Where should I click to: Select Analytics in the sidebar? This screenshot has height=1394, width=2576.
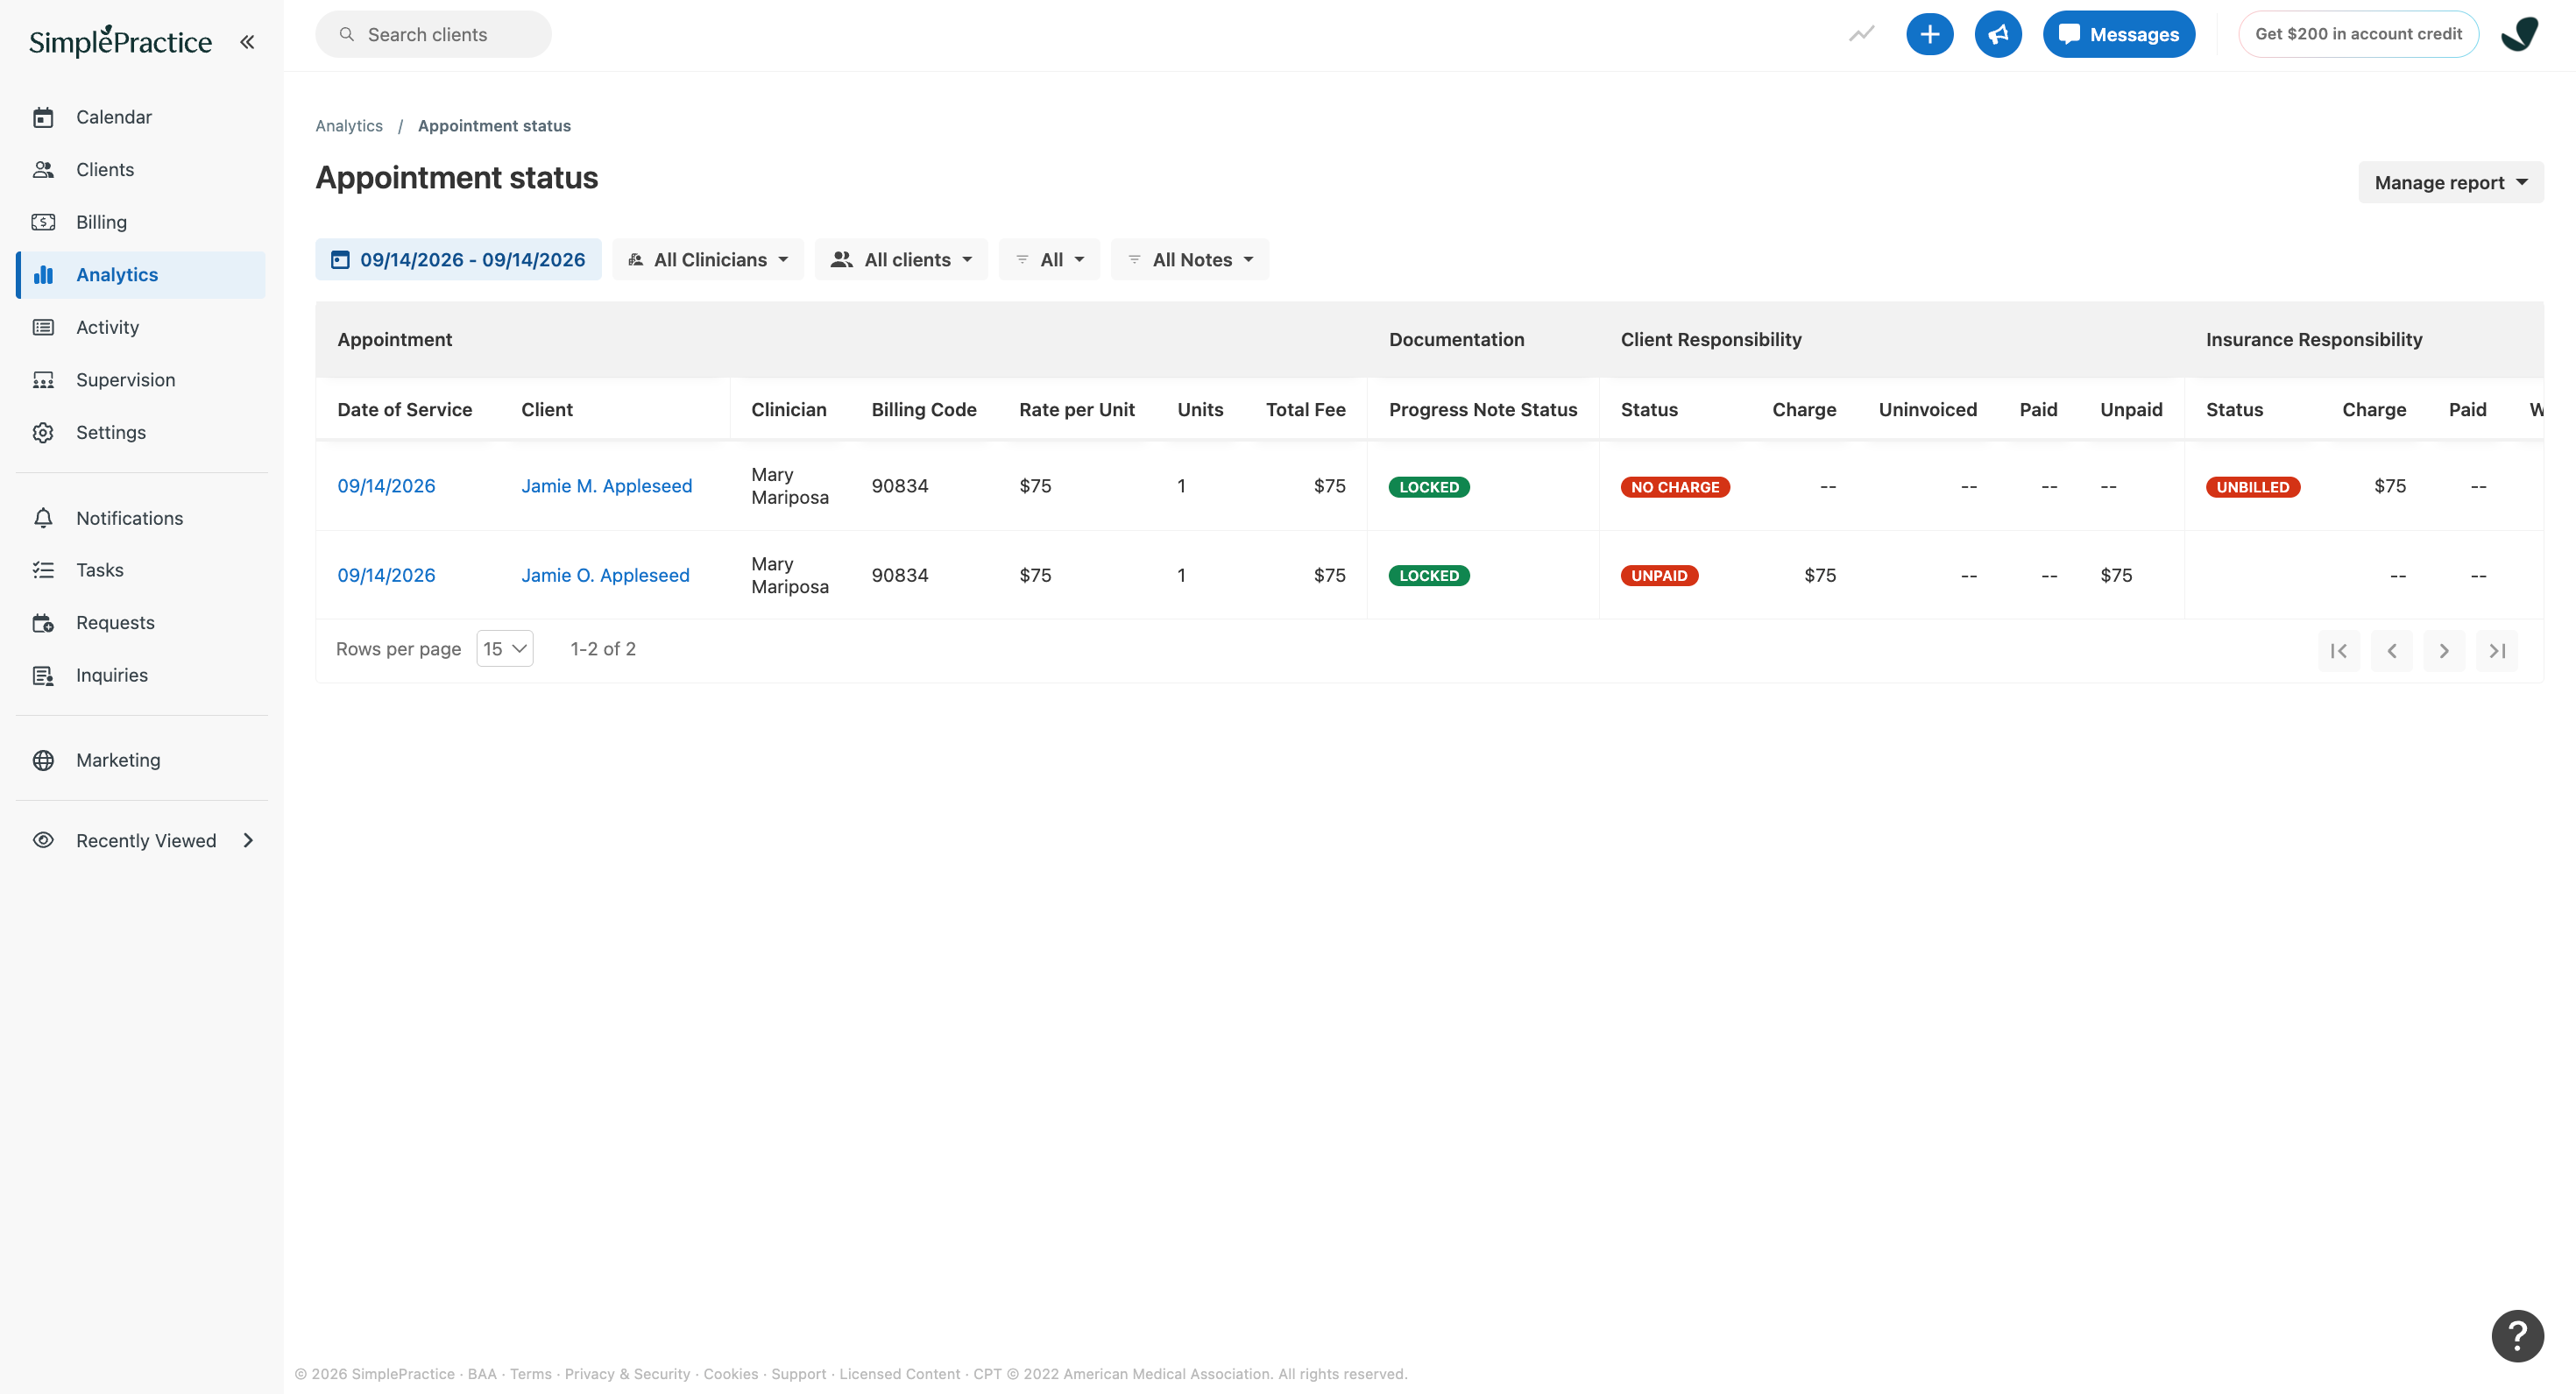(x=141, y=275)
